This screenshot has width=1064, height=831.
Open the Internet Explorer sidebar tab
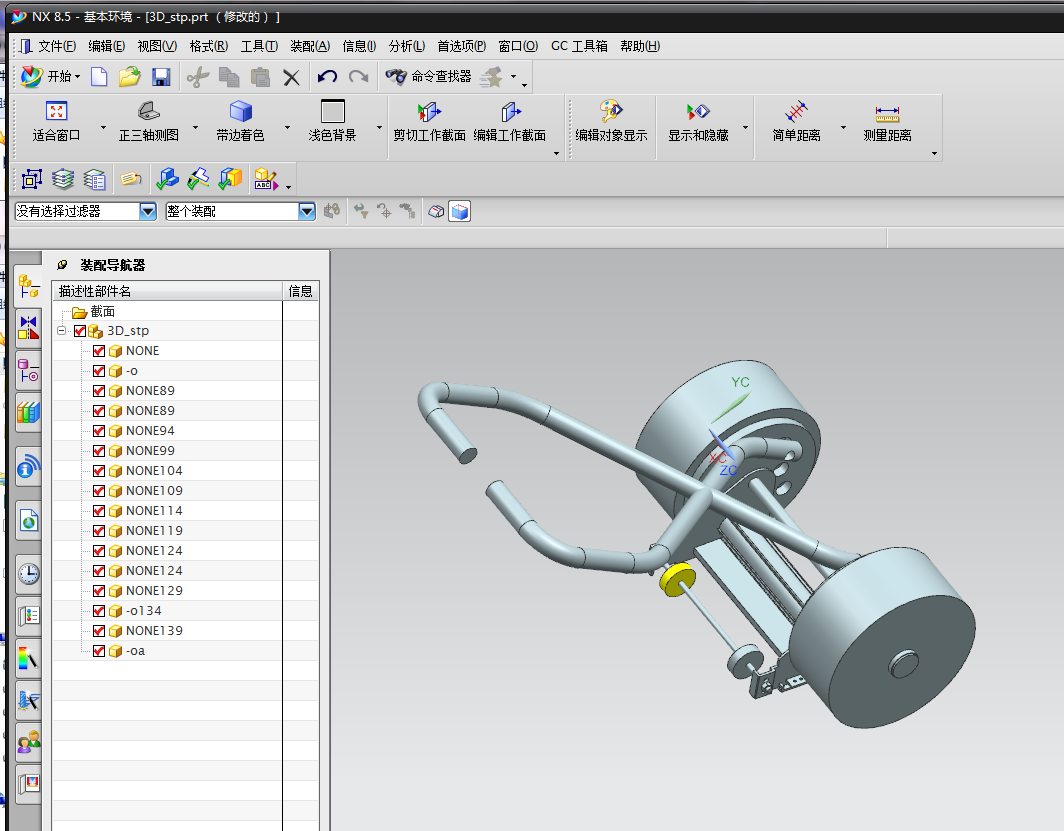point(28,522)
